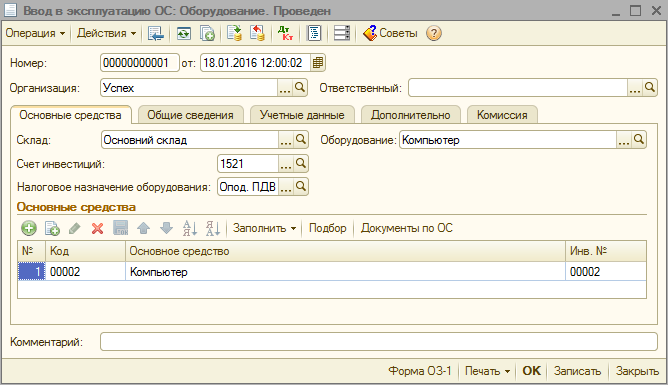Add a new row with green plus
This screenshot has height=385, width=668.
(29, 228)
